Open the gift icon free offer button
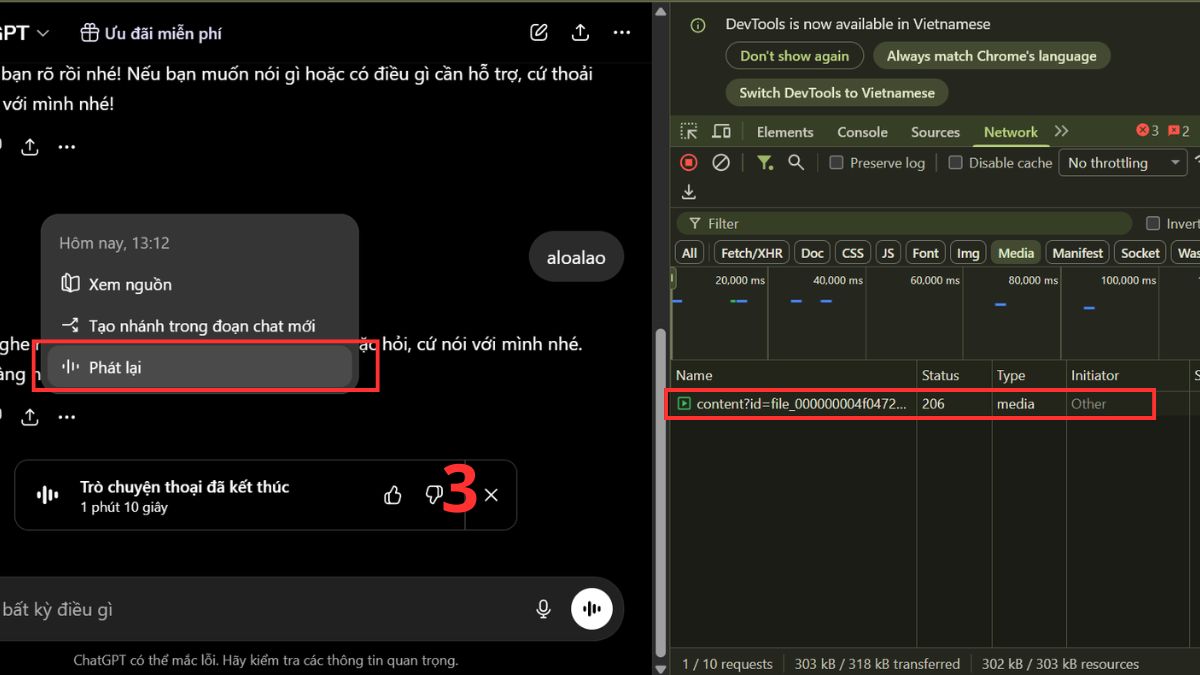Image resolution: width=1200 pixels, height=675 pixels. click(x=151, y=33)
